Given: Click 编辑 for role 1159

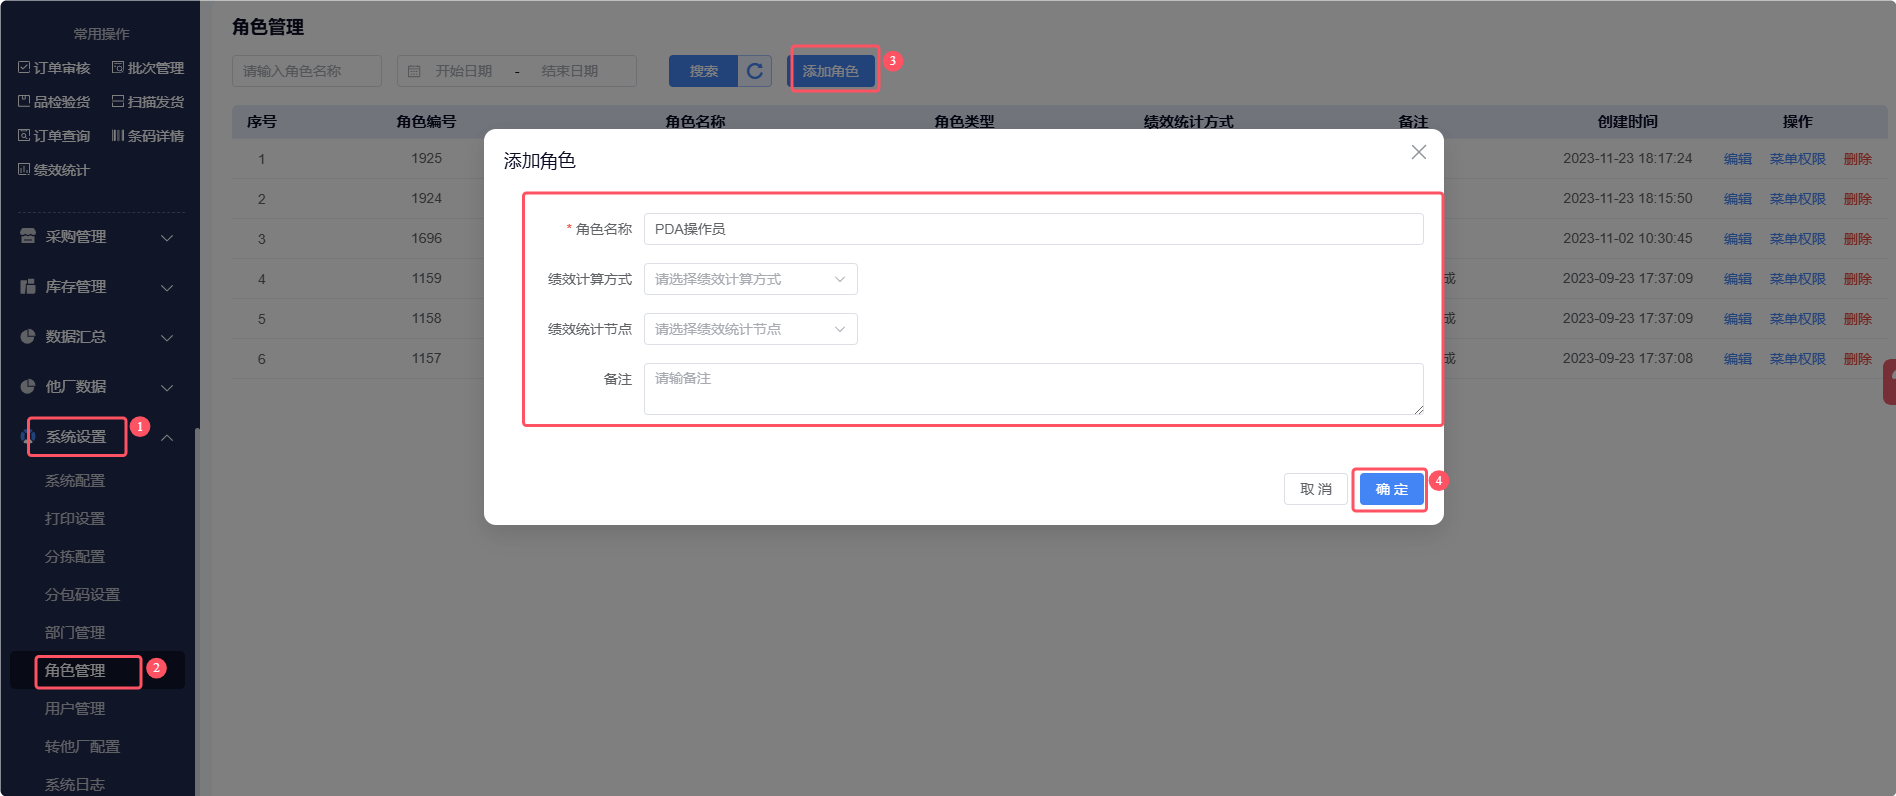Looking at the screenshot, I should pyautogui.click(x=1738, y=279).
